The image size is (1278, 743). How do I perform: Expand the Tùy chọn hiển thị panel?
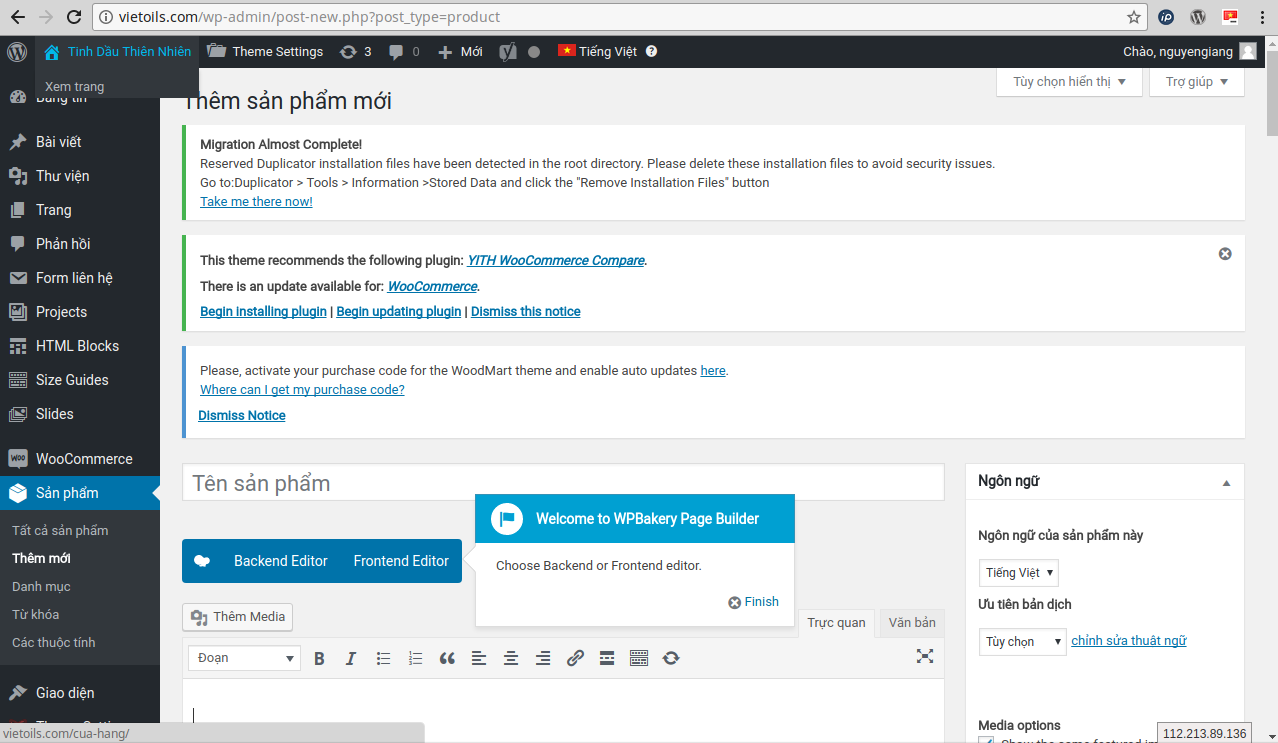pos(1069,82)
